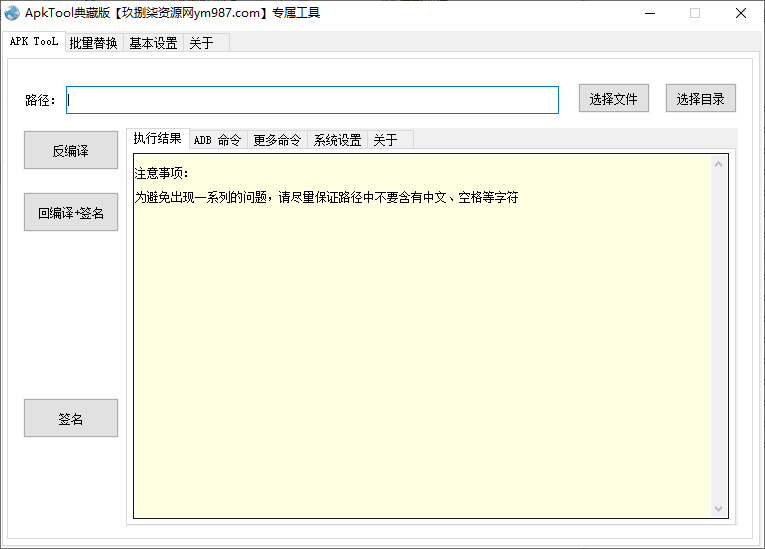Click the results scrollbar down arrow
765x549 pixels.
coord(718,508)
